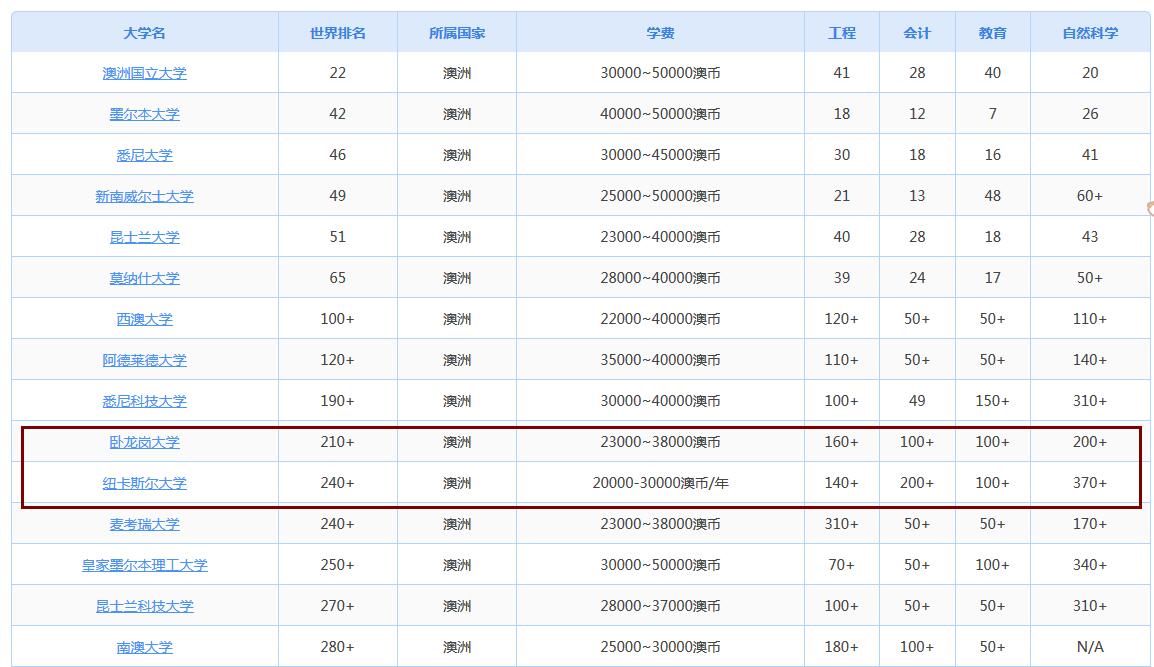
Task: Select world rank 280+ for 南澳大学
Action: [x=338, y=647]
